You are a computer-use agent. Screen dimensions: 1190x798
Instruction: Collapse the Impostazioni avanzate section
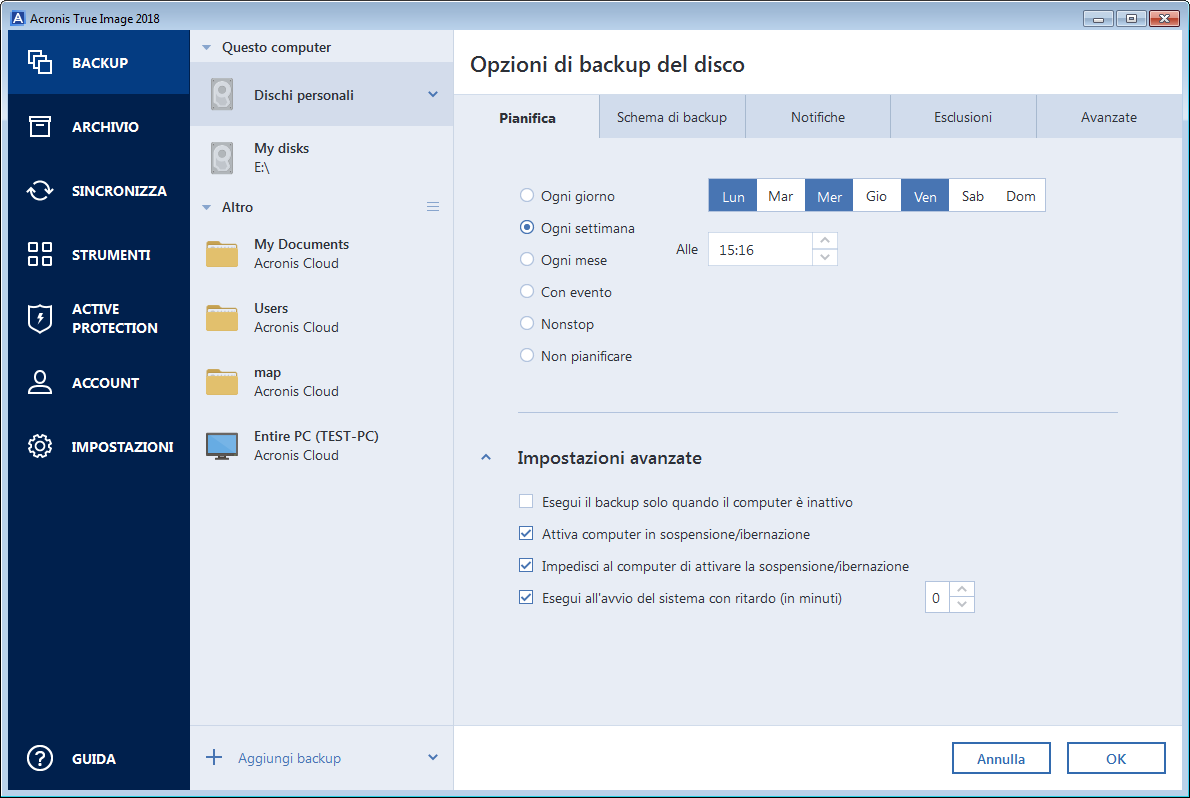pos(486,457)
